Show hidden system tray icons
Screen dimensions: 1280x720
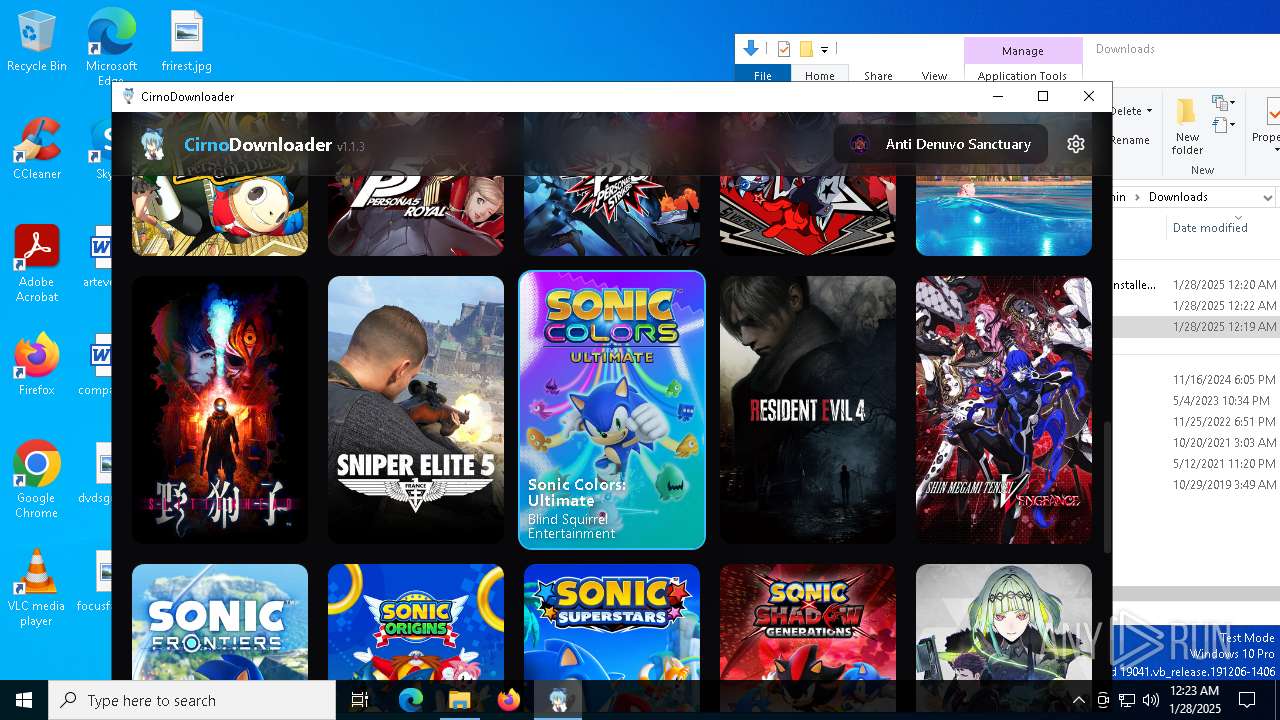[1079, 700]
